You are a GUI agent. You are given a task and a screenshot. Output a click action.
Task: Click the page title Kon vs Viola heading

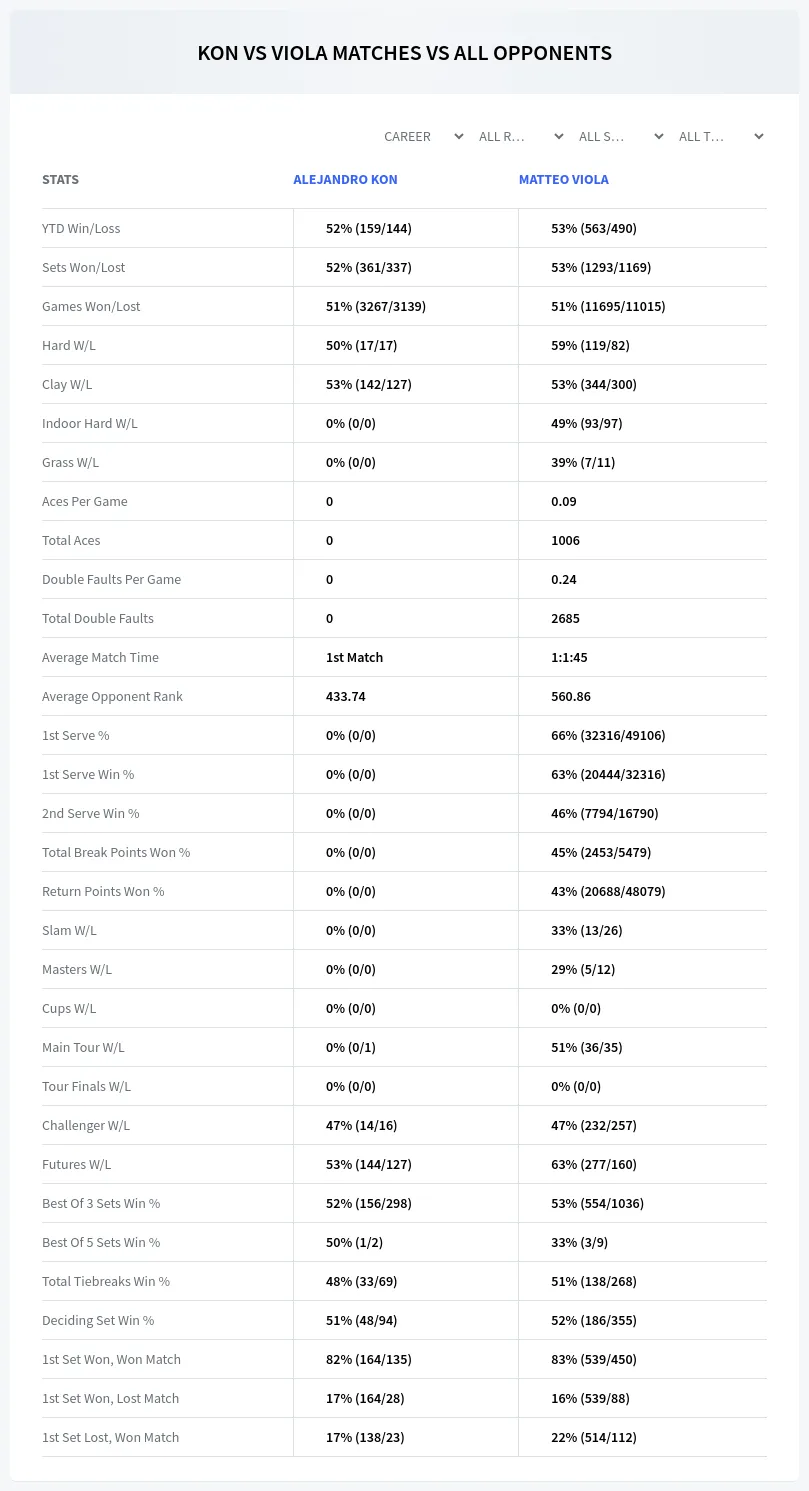pyautogui.click(x=404, y=53)
